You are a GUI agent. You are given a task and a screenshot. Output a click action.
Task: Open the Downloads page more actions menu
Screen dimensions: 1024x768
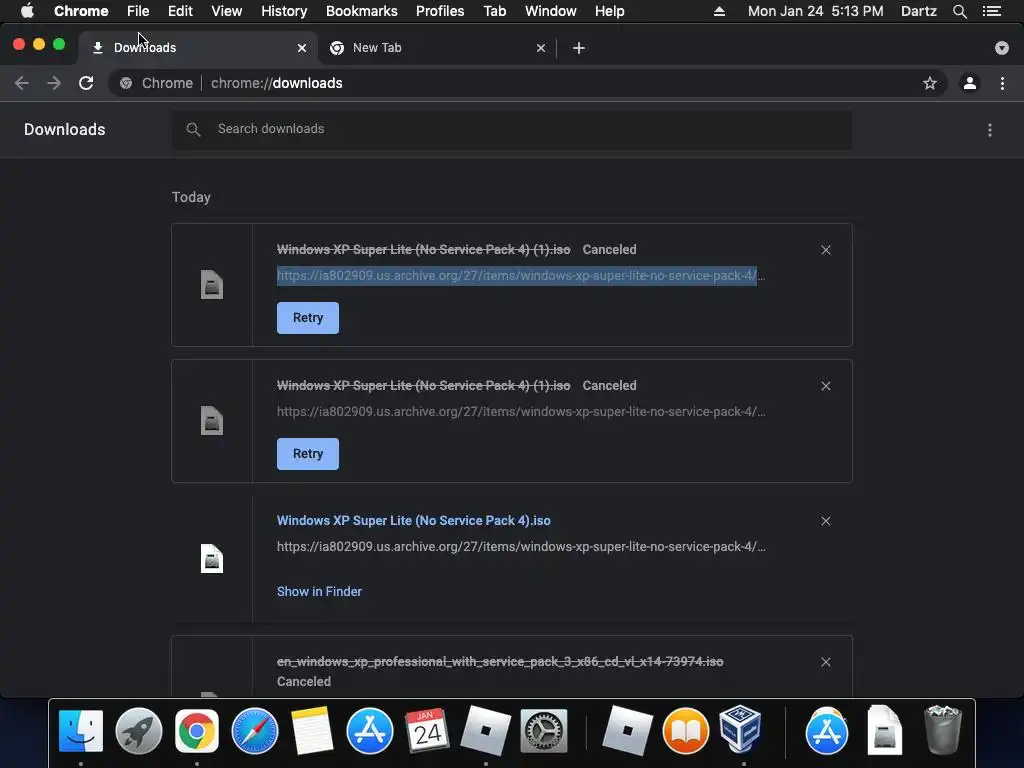tap(990, 130)
